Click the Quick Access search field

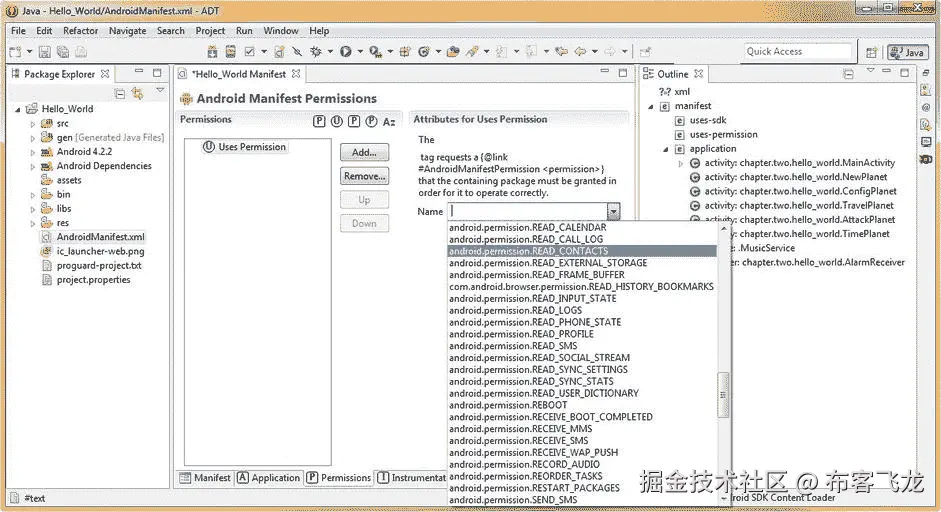(798, 52)
